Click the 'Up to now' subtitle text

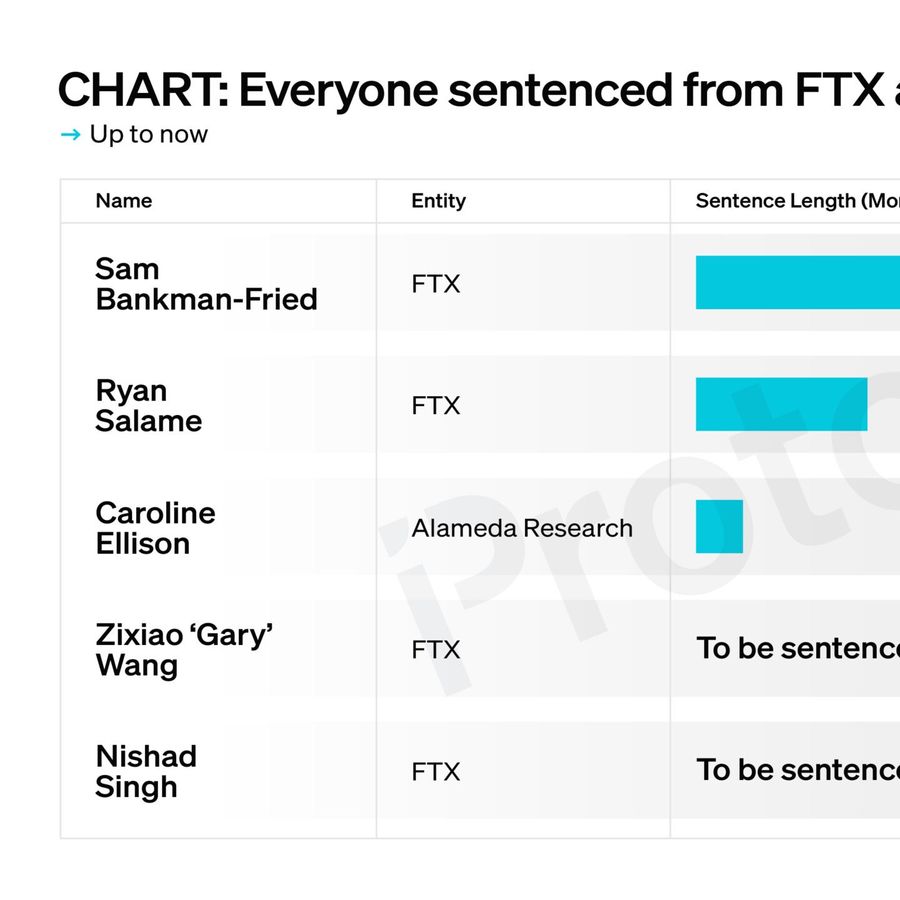pyautogui.click(x=148, y=135)
